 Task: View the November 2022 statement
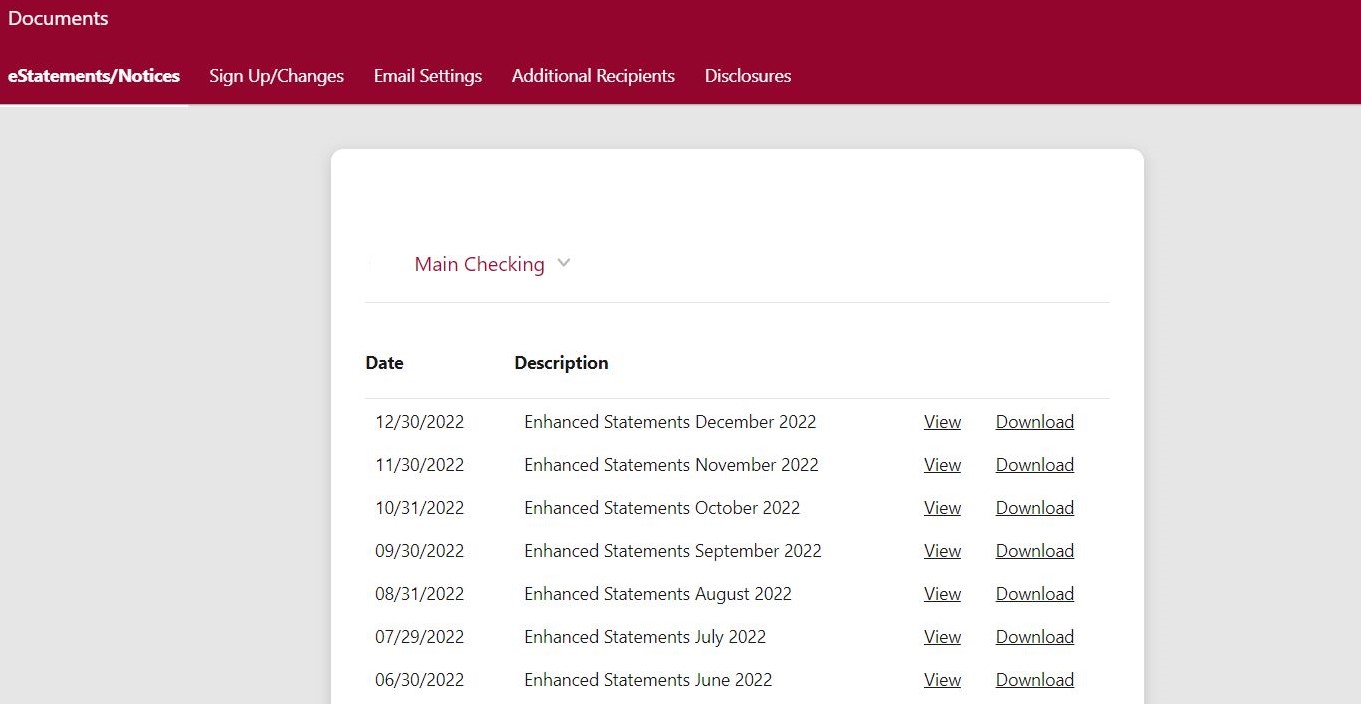(x=942, y=465)
